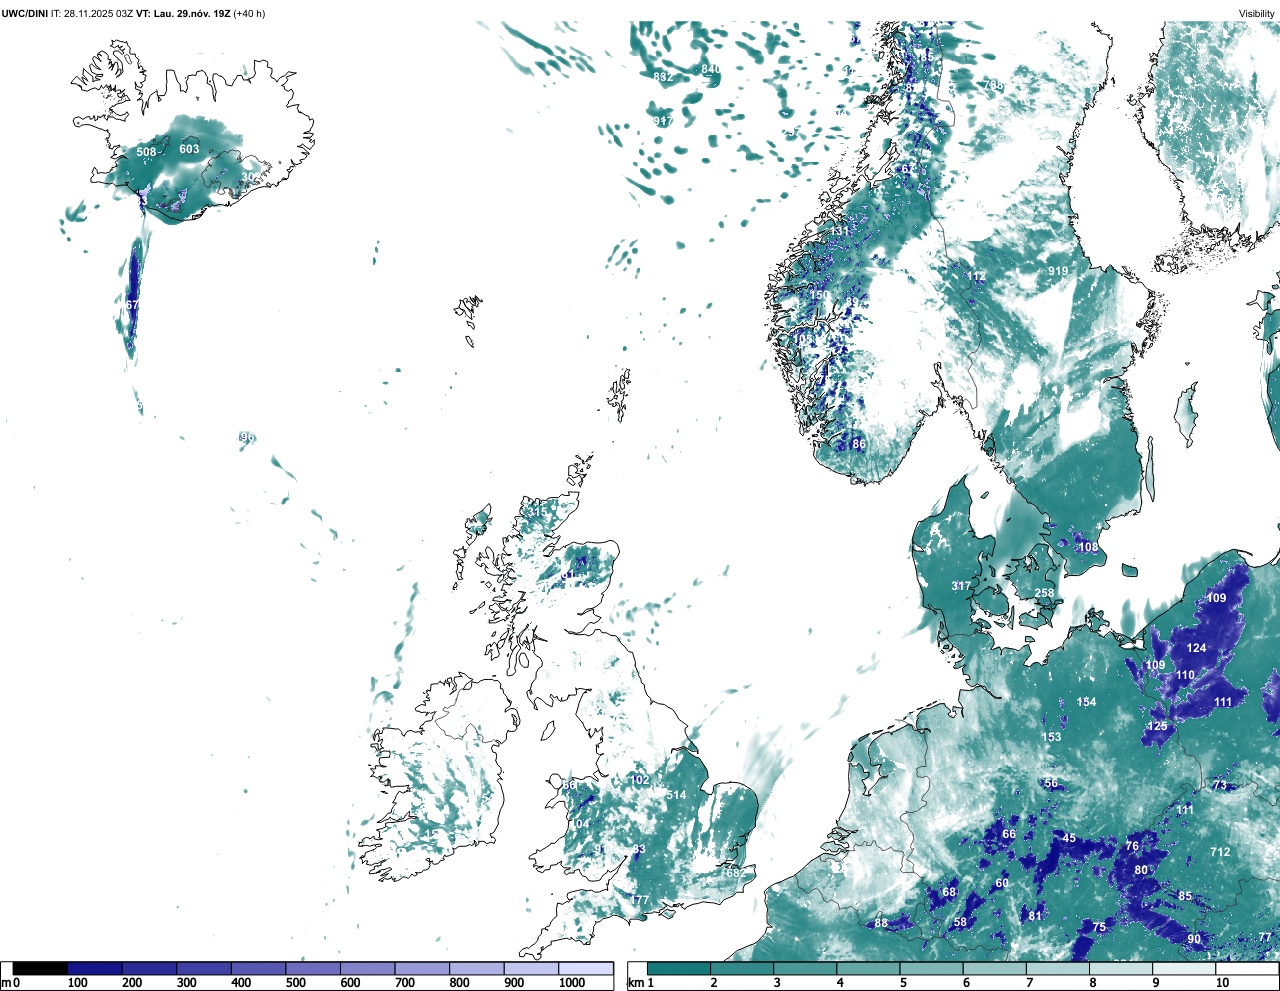Click value 104 over Wales
This screenshot has width=1280, height=991.
click(579, 824)
